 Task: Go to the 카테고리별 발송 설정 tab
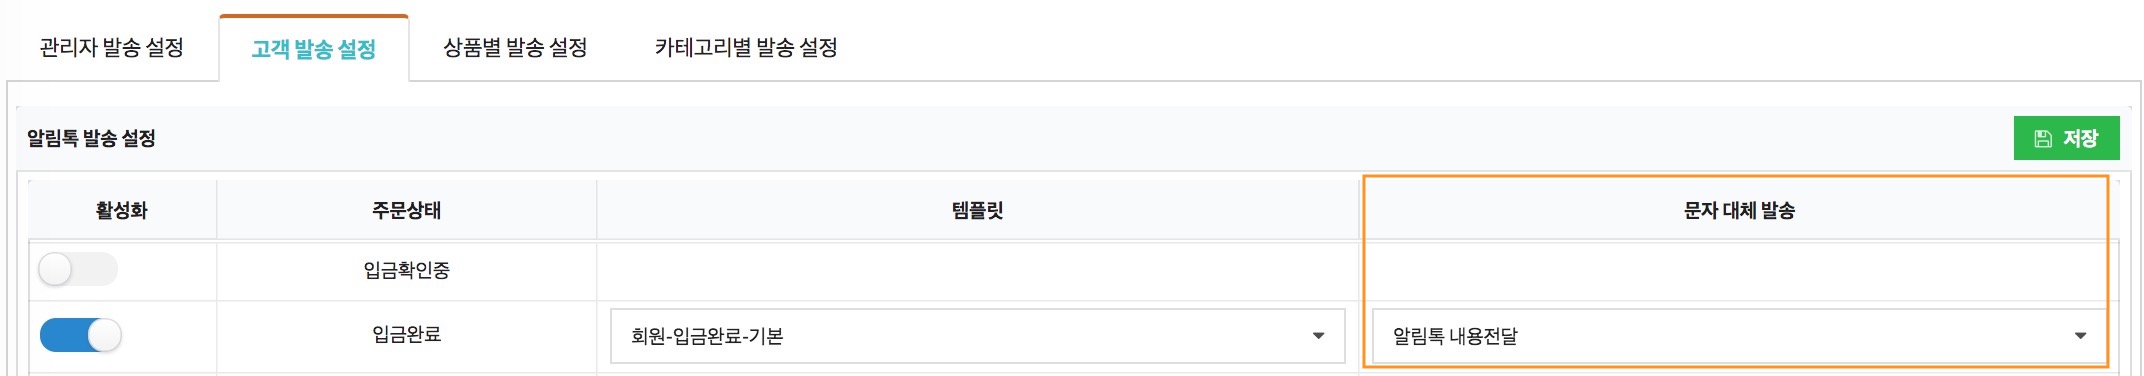pos(746,48)
